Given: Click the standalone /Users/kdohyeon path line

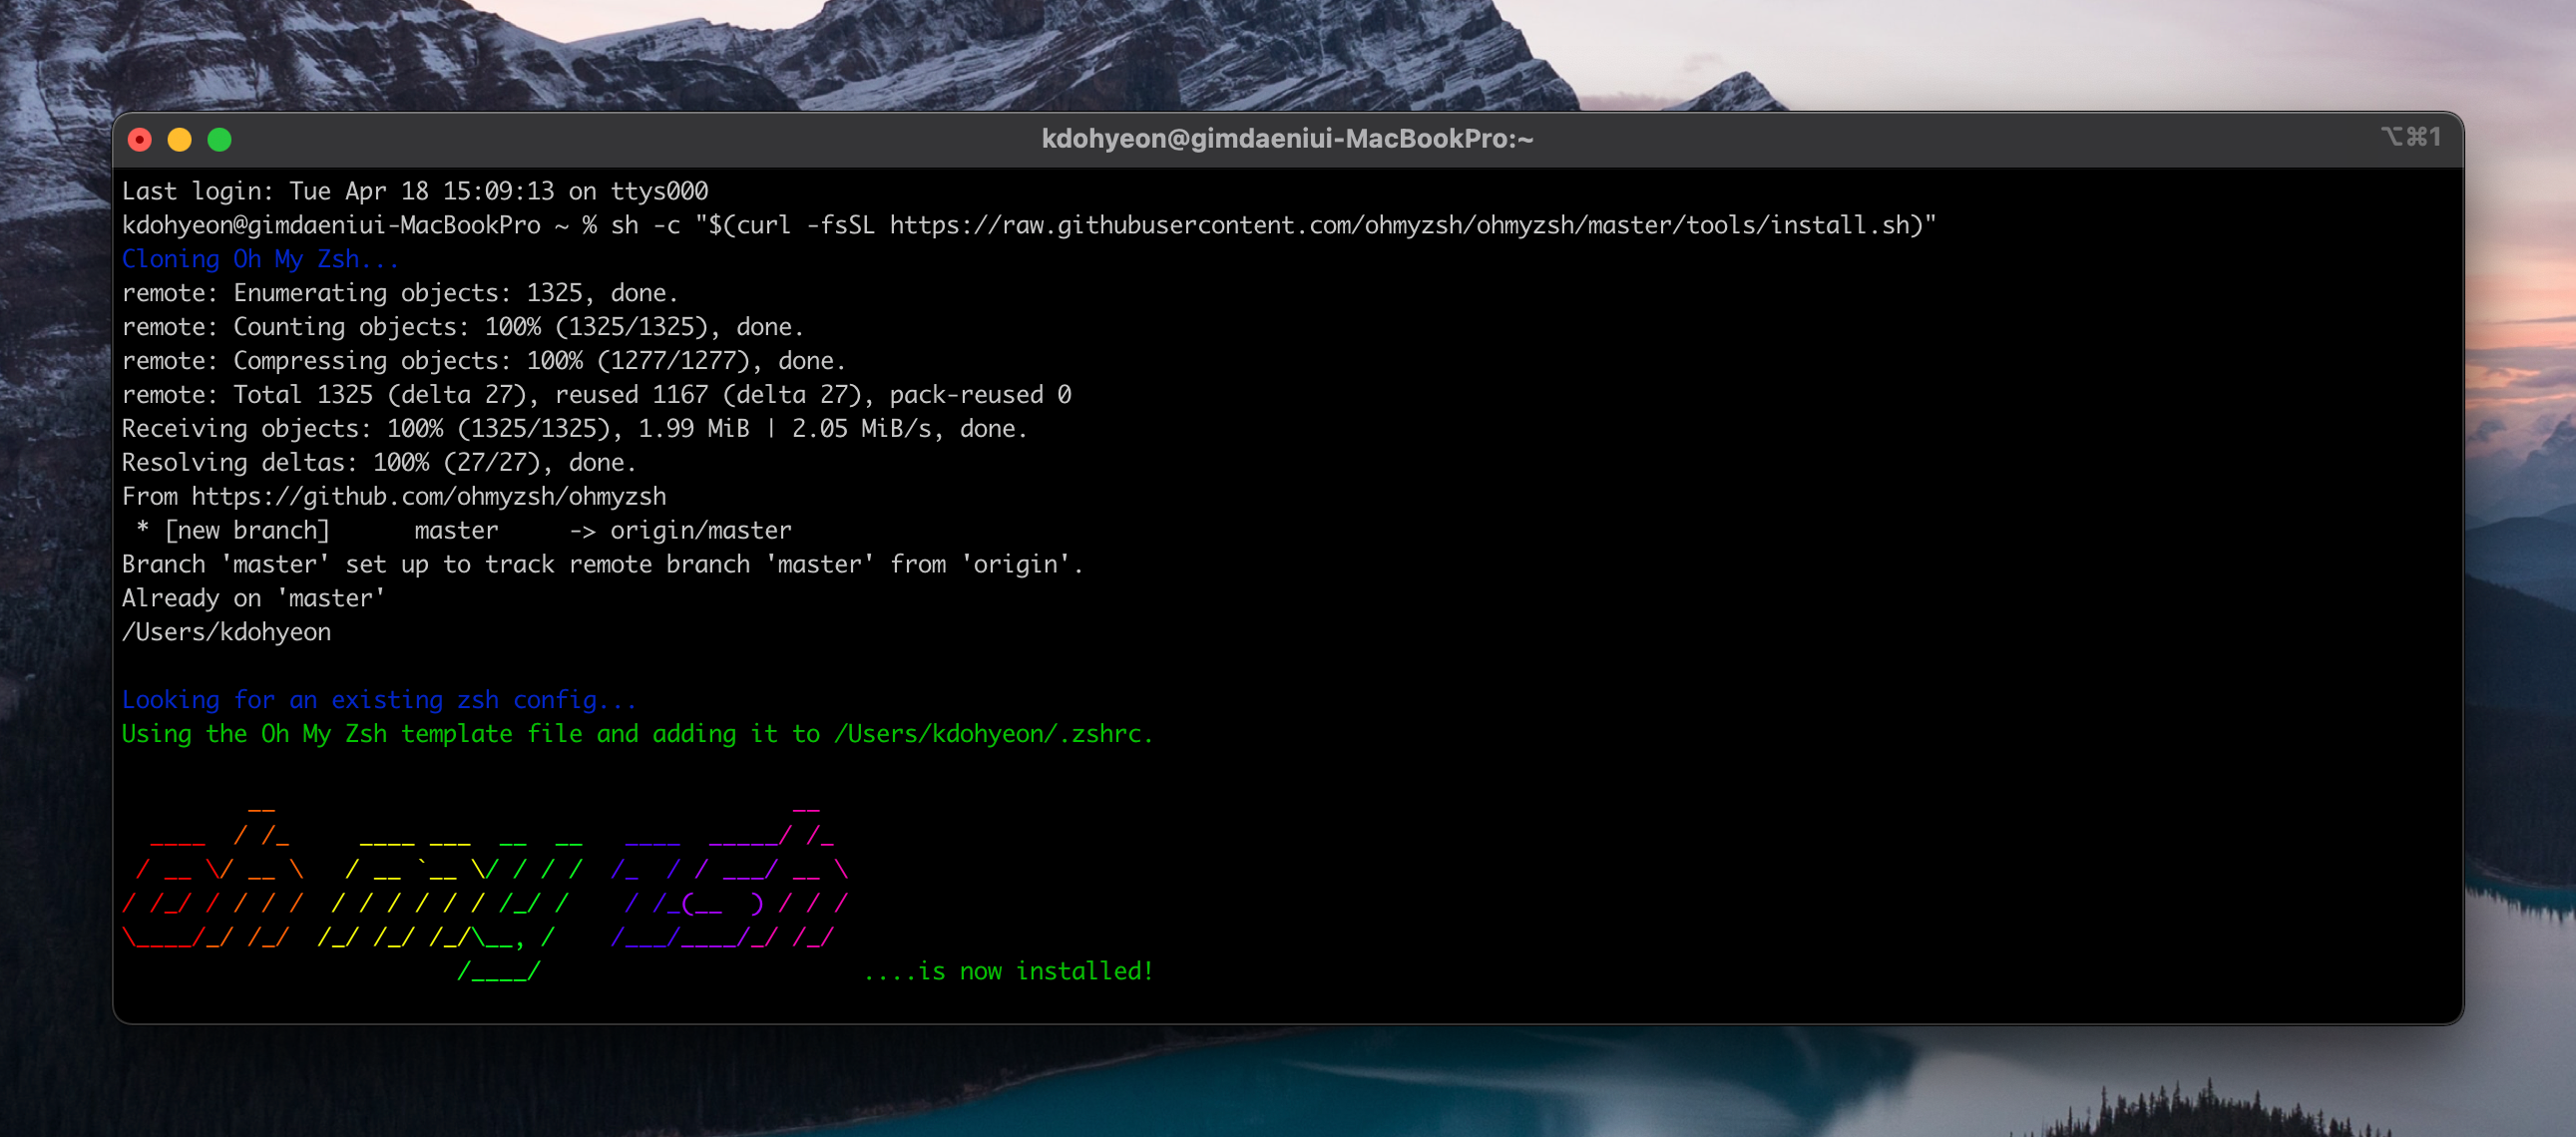Looking at the screenshot, I should pos(226,632).
